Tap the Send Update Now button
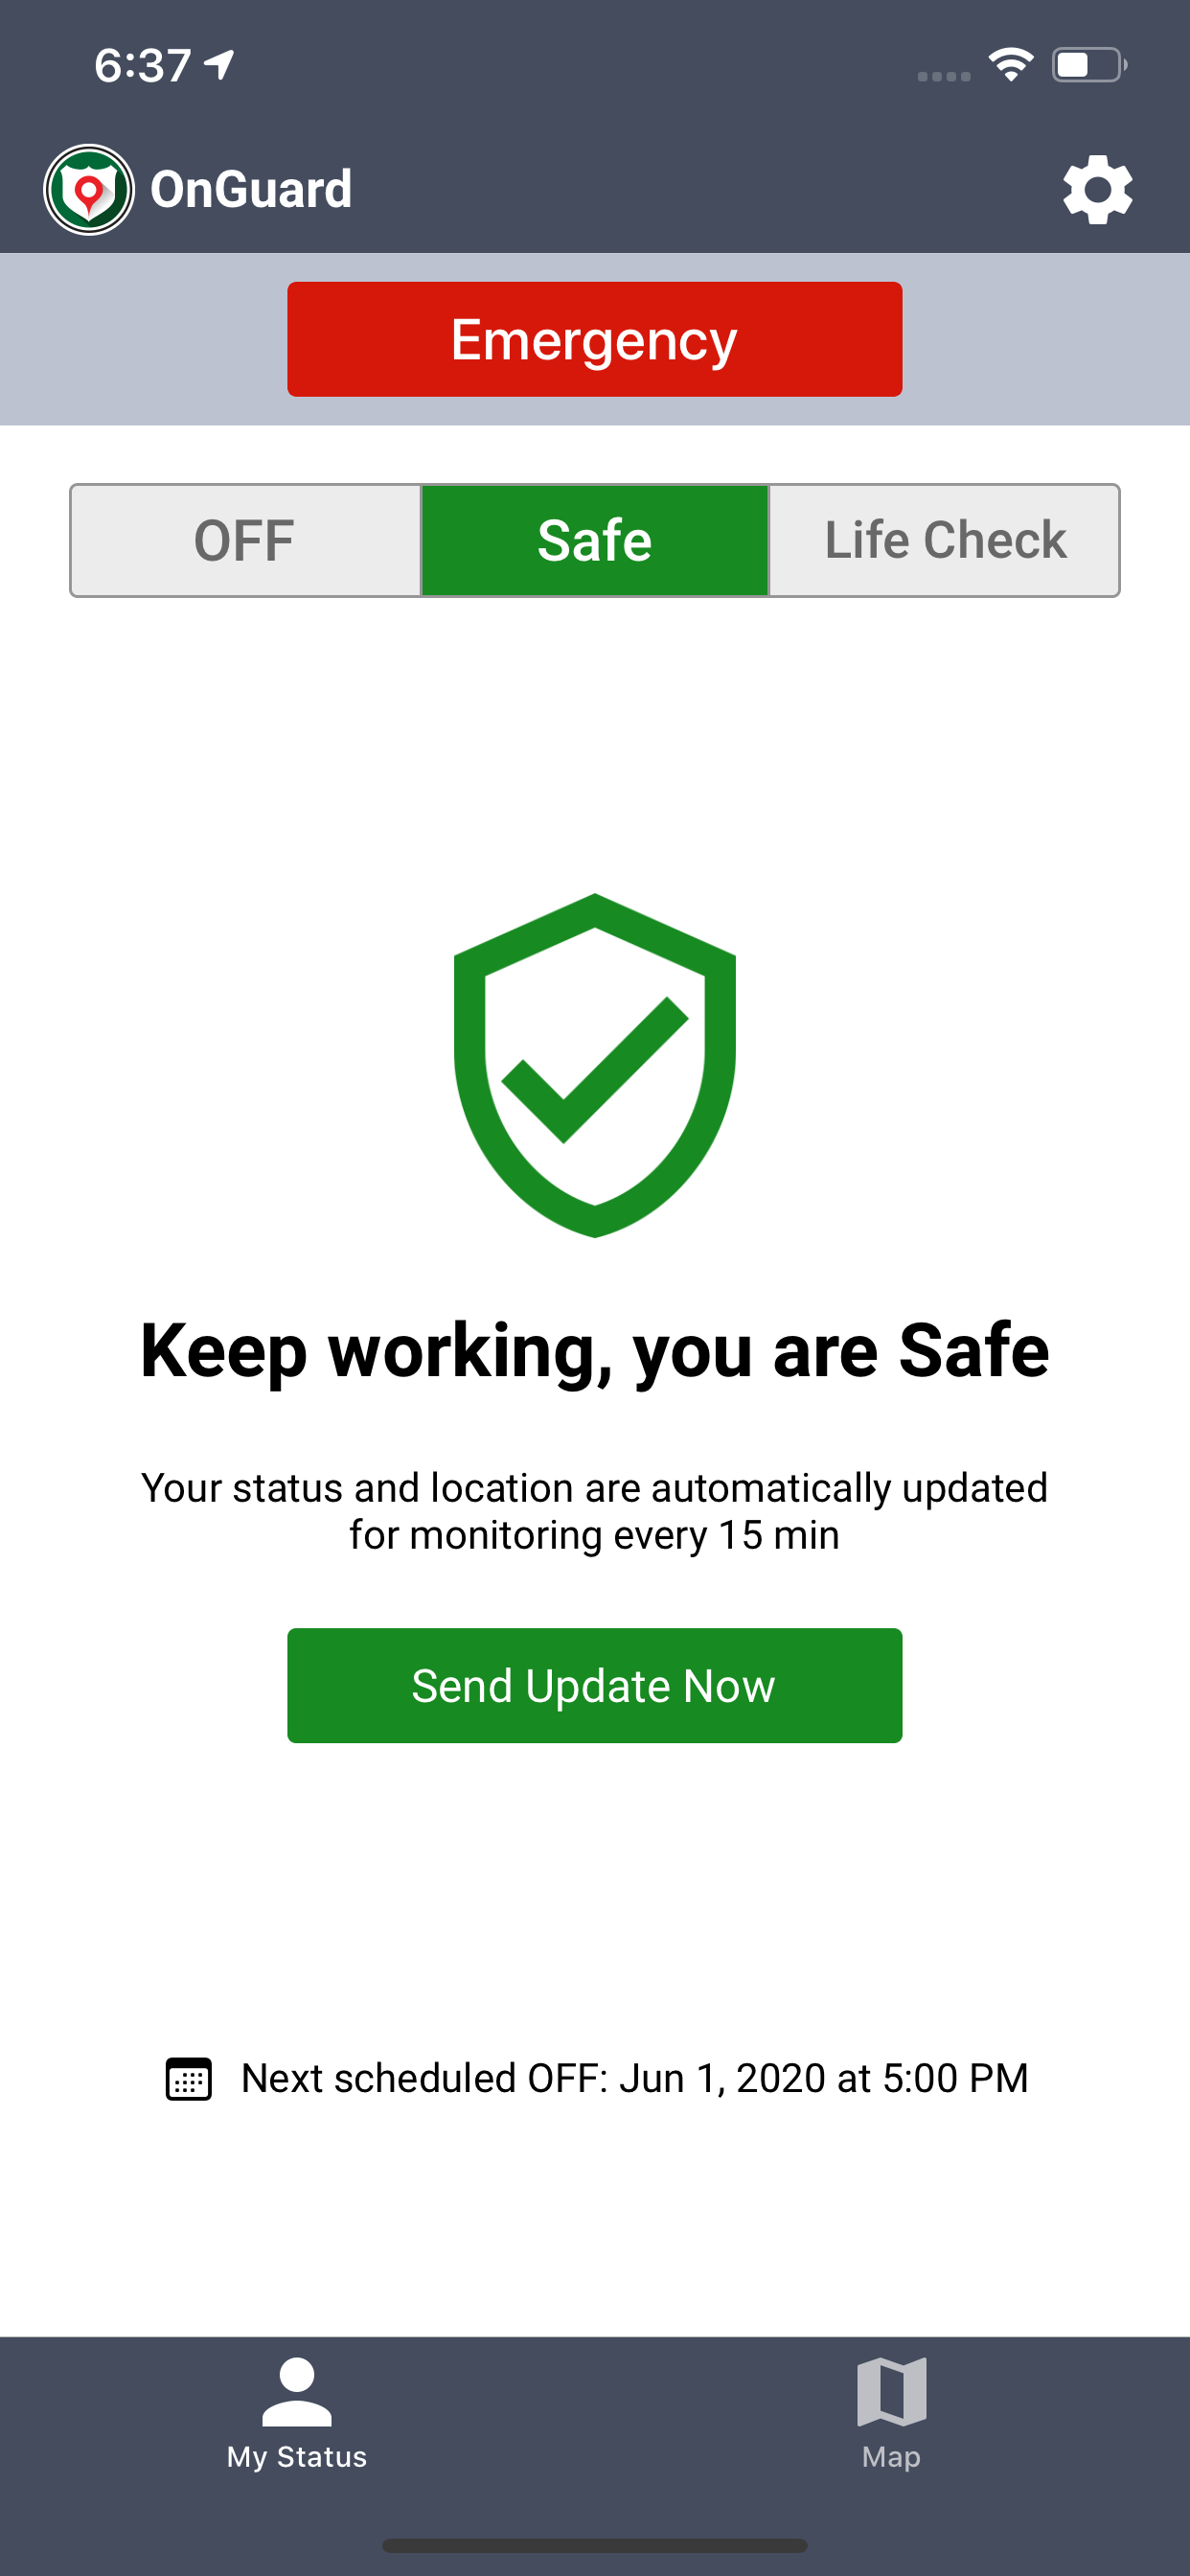This screenshot has height=2576, width=1190. click(595, 1686)
